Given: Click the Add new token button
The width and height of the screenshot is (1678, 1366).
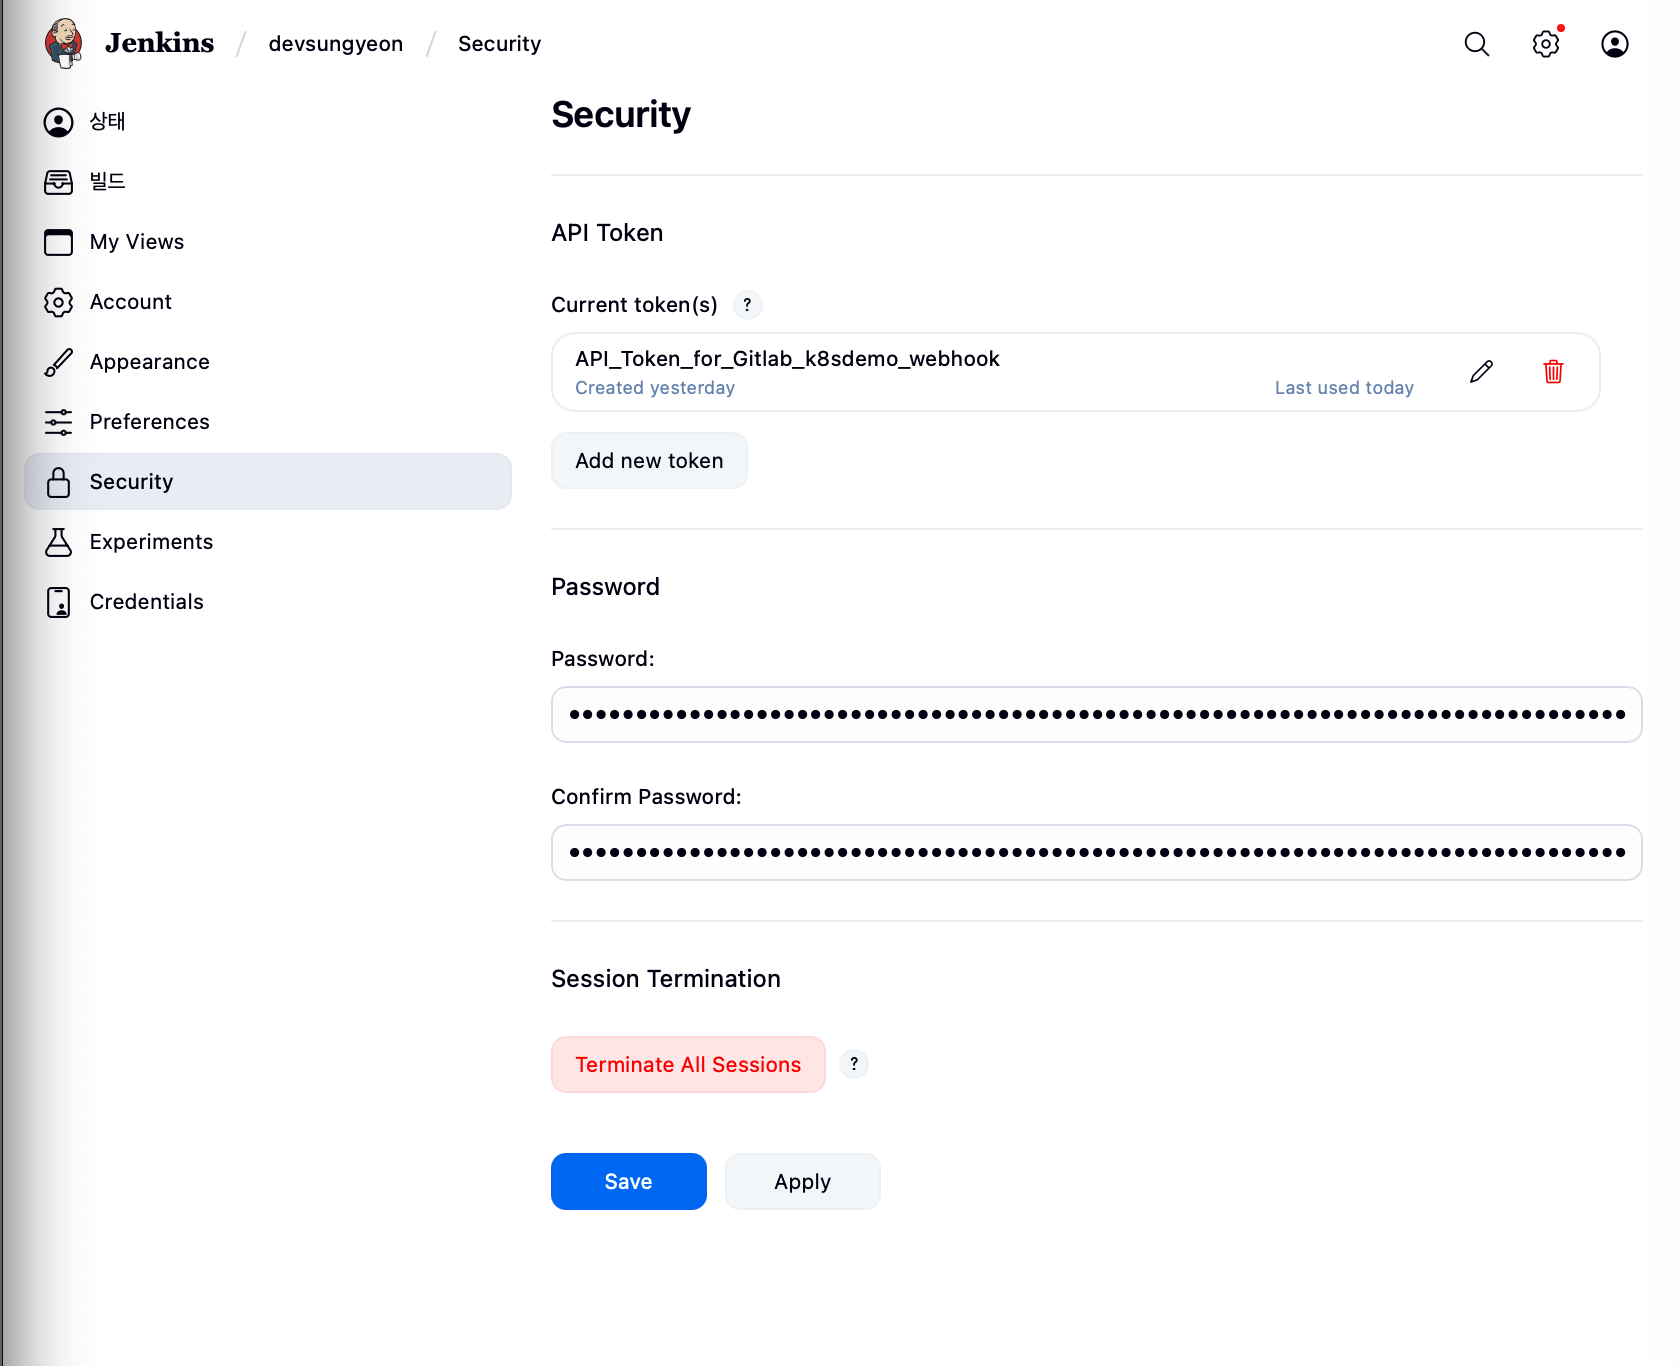Looking at the screenshot, I should pos(649,461).
